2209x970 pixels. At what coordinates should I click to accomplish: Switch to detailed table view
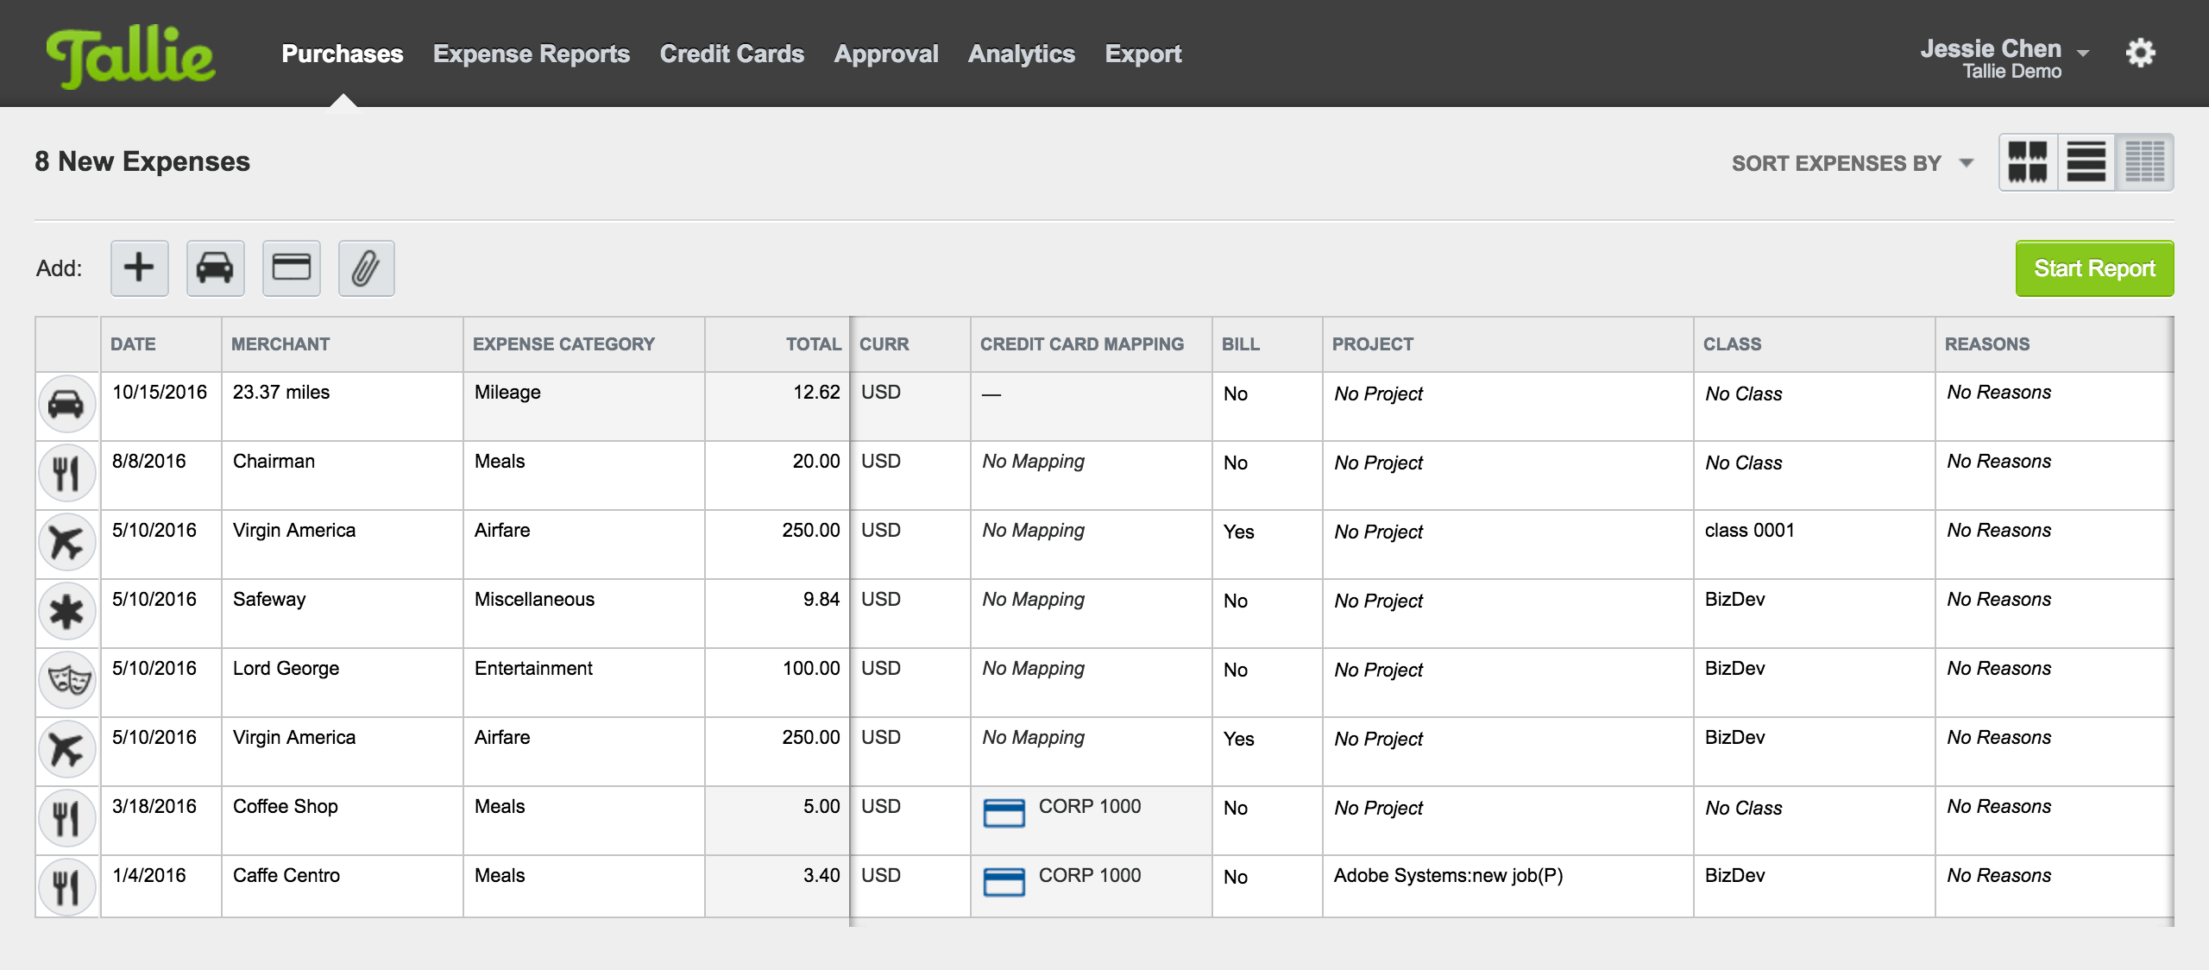(x=2145, y=162)
